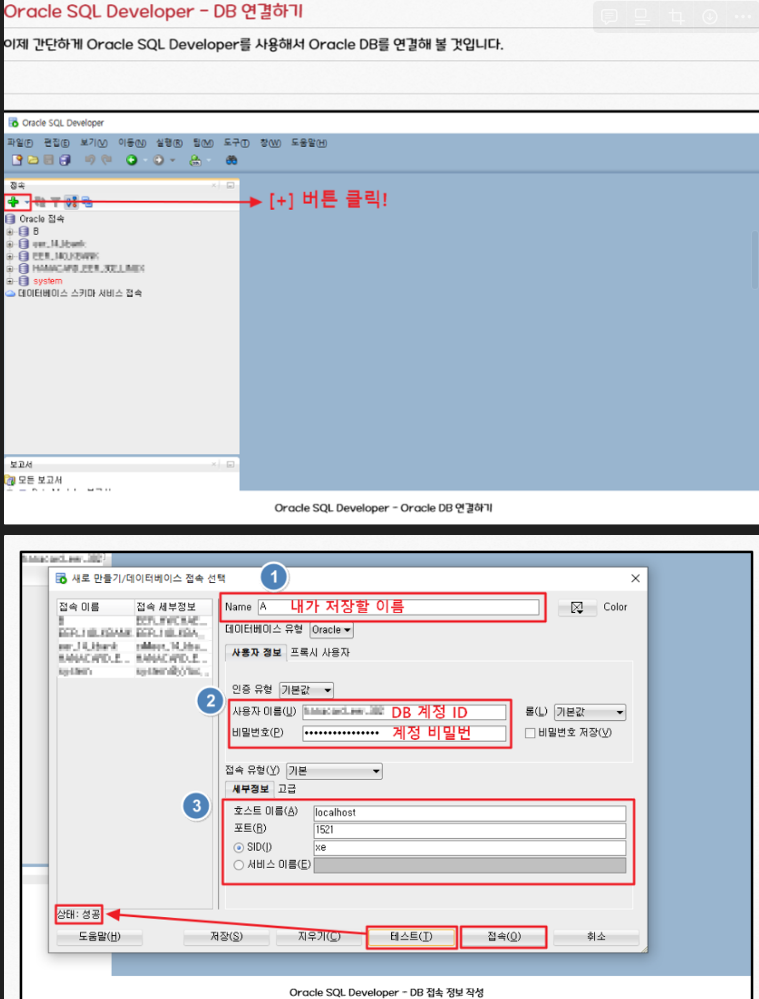The width and height of the screenshot is (759, 999).
Task: Open the 접속 유형(Y) dropdown
Action: tap(335, 771)
